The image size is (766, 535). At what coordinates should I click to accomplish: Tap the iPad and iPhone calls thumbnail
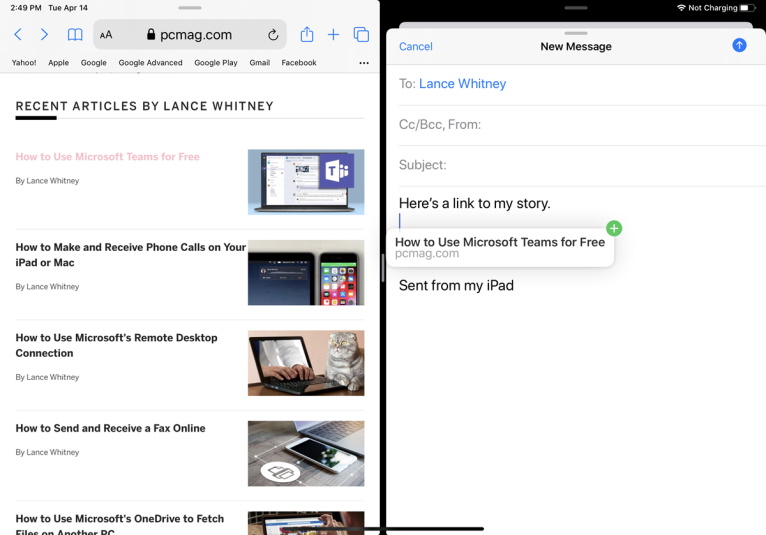(x=306, y=273)
